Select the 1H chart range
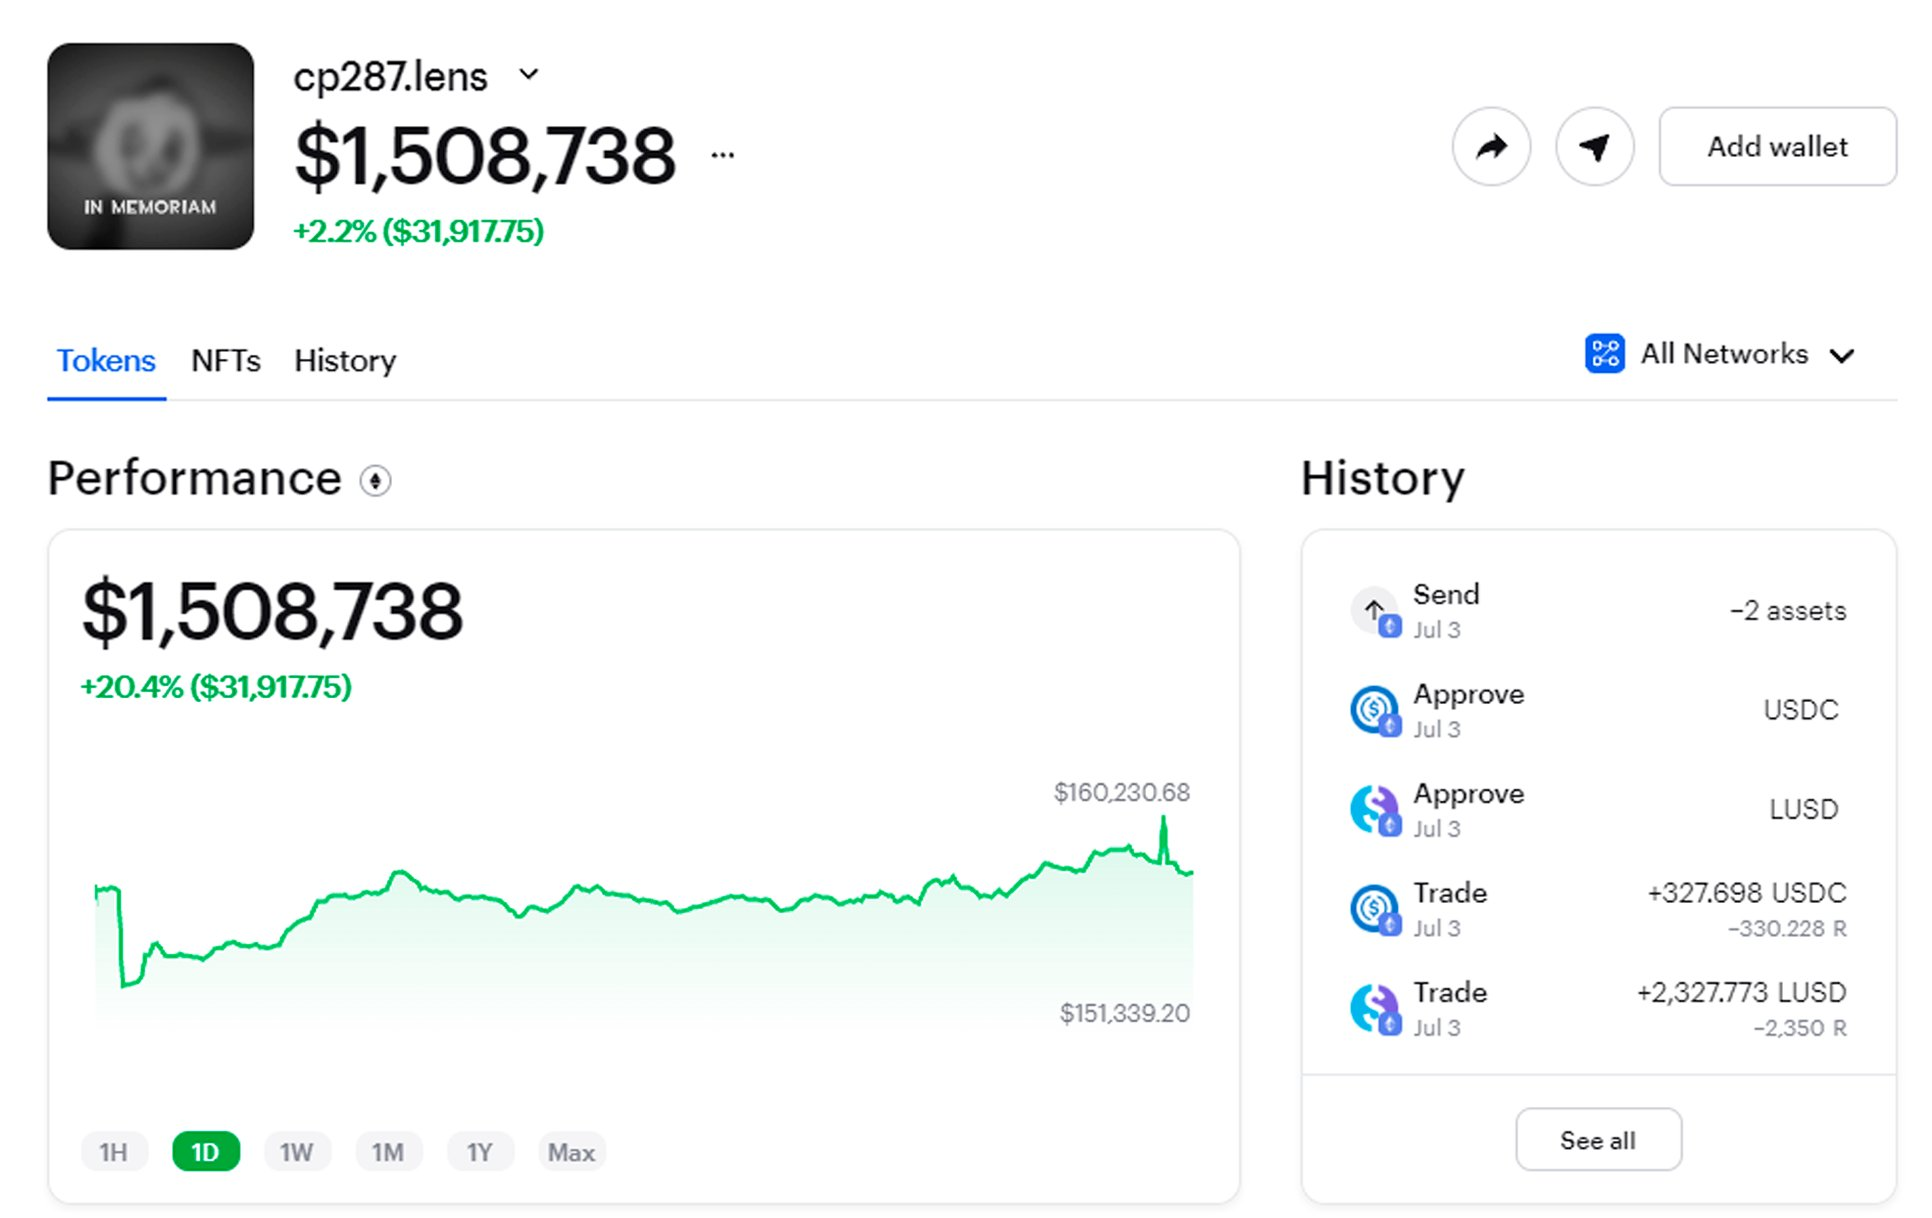Image resolution: width=1932 pixels, height=1218 pixels. point(114,1152)
